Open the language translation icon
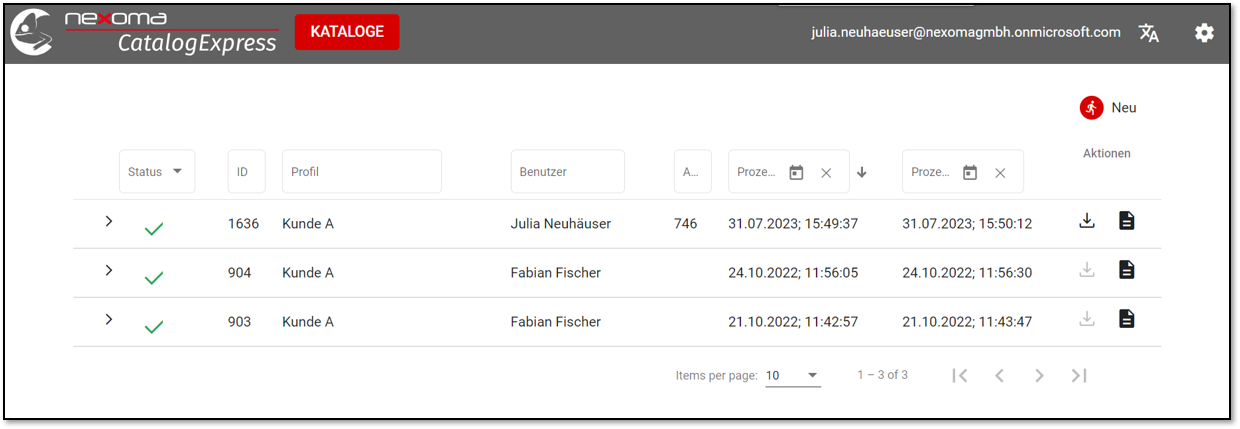The image size is (1240, 429). pyautogui.click(x=1149, y=33)
